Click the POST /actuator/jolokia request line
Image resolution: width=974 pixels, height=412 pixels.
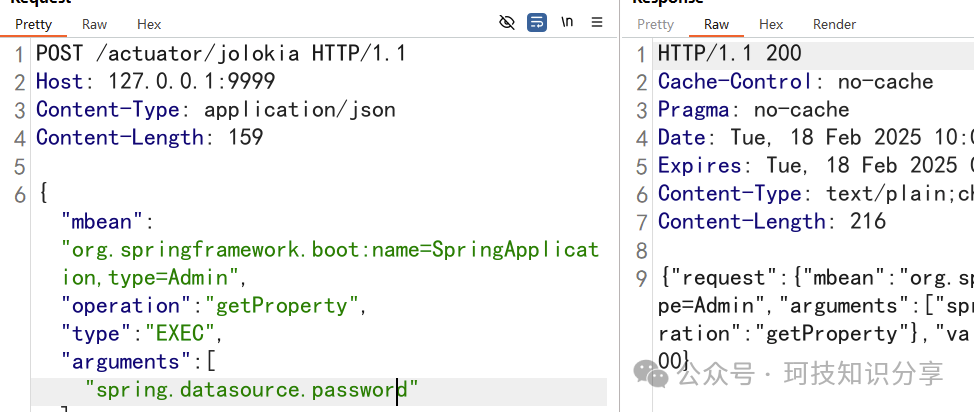(x=221, y=53)
